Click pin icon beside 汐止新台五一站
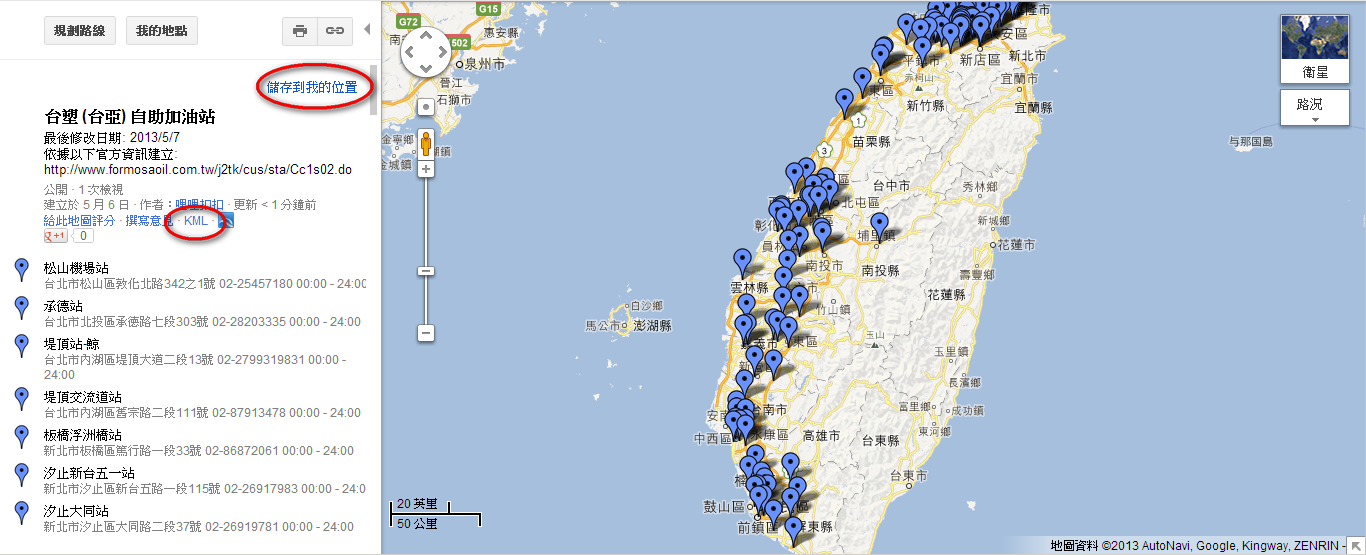The width and height of the screenshot is (1366, 555). point(22,475)
